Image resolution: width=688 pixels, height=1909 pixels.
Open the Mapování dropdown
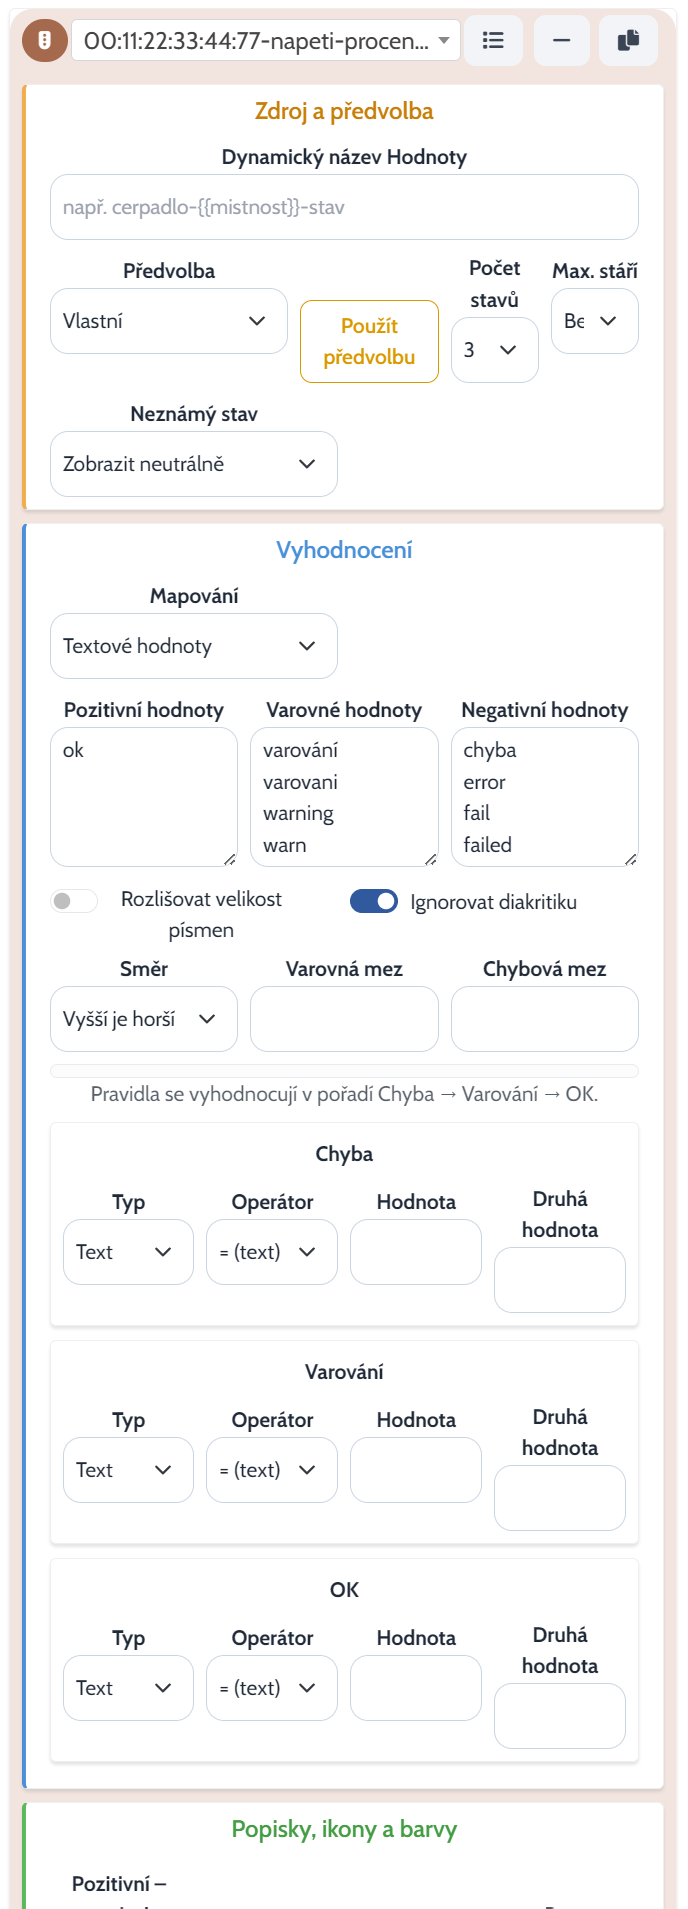194,646
